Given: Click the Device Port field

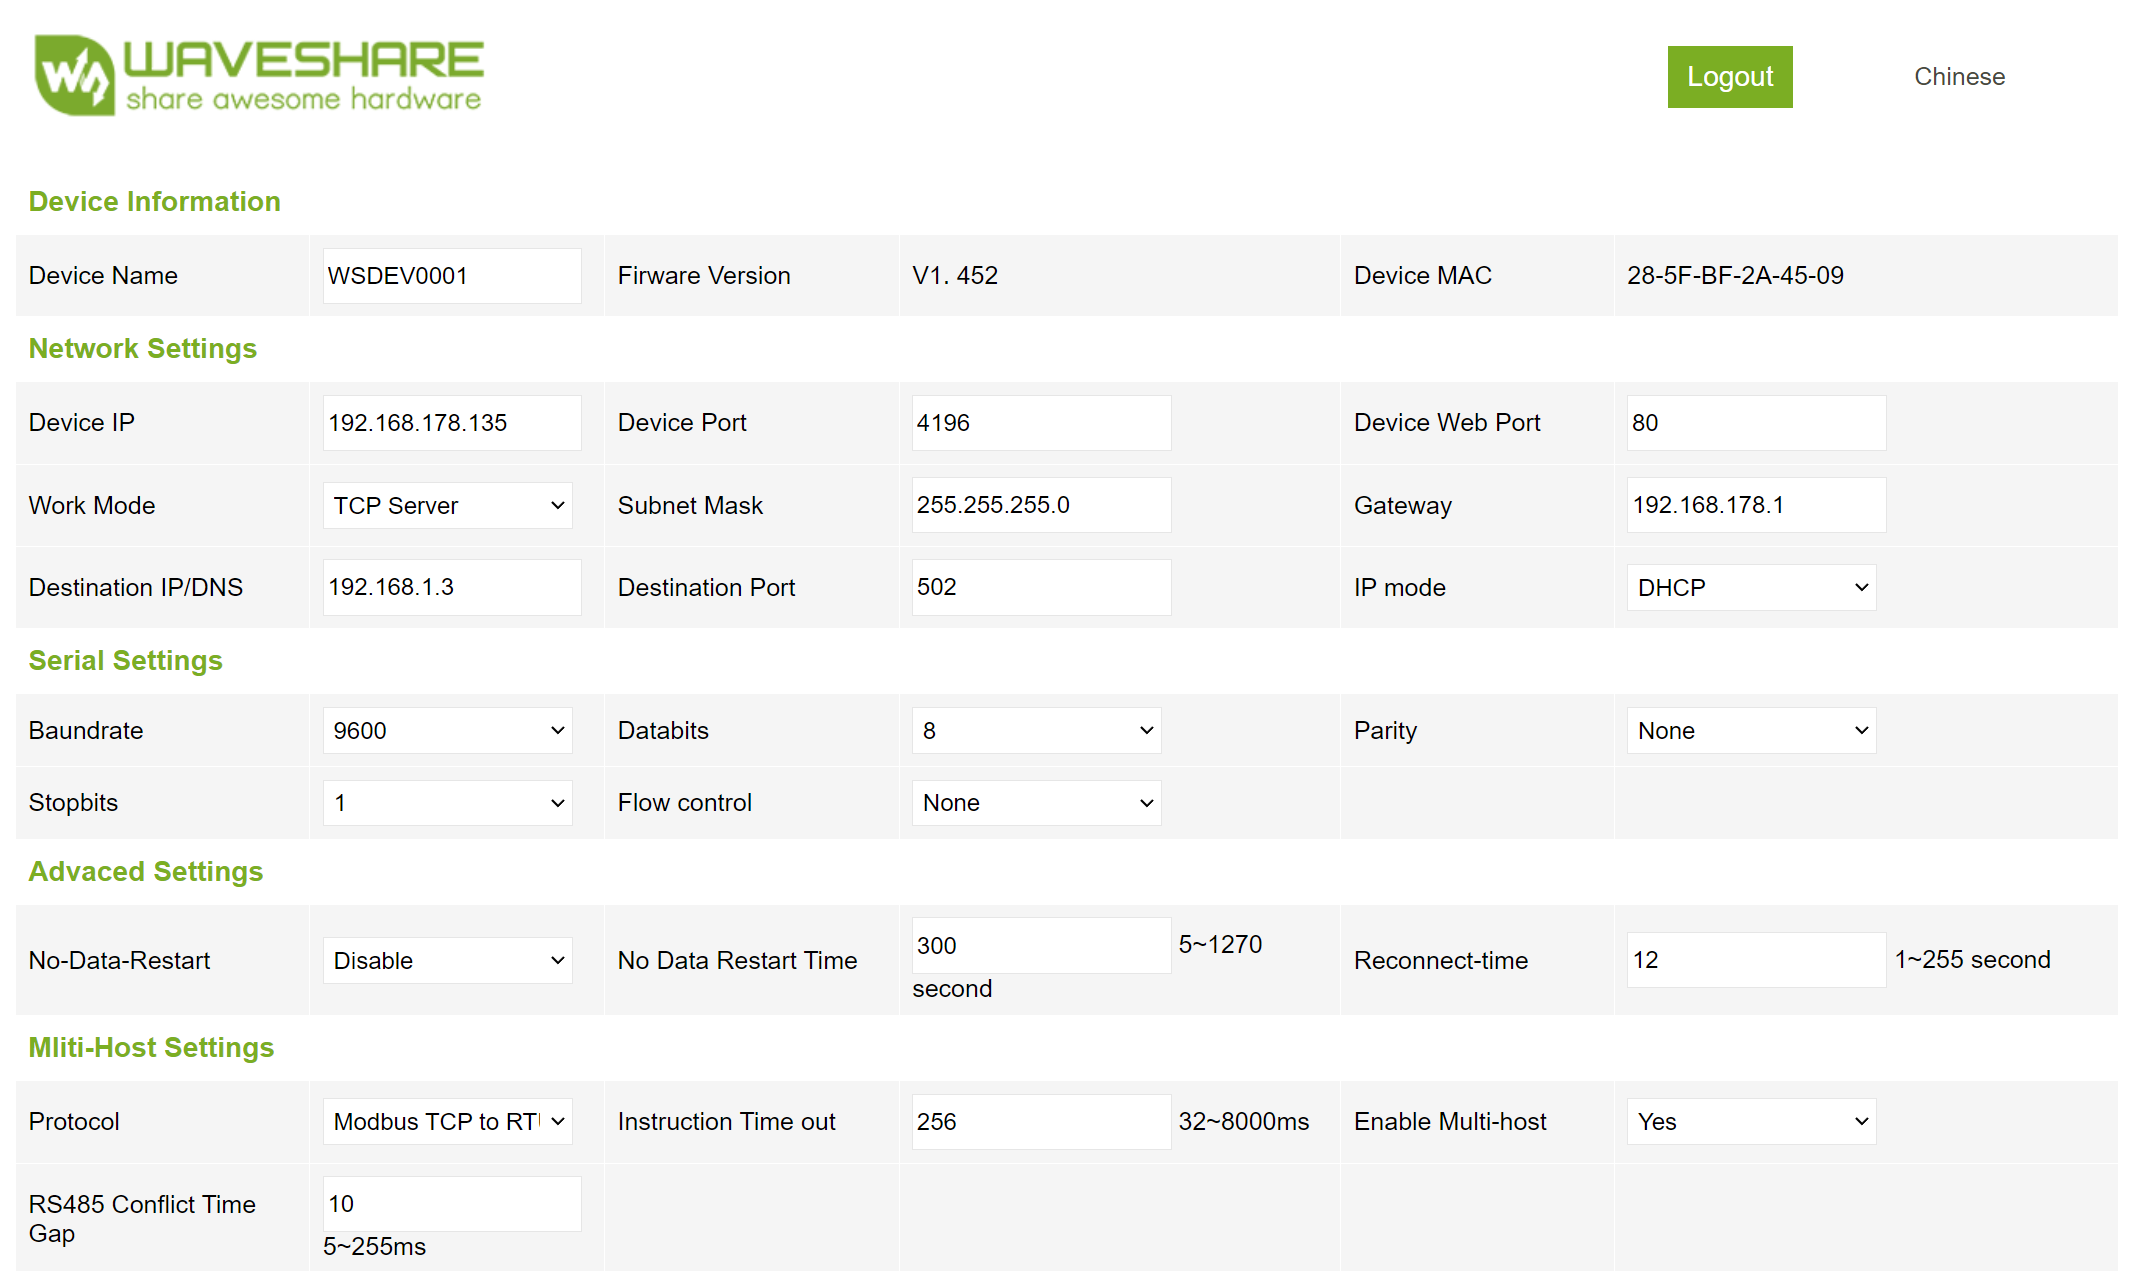Looking at the screenshot, I should (1041, 423).
